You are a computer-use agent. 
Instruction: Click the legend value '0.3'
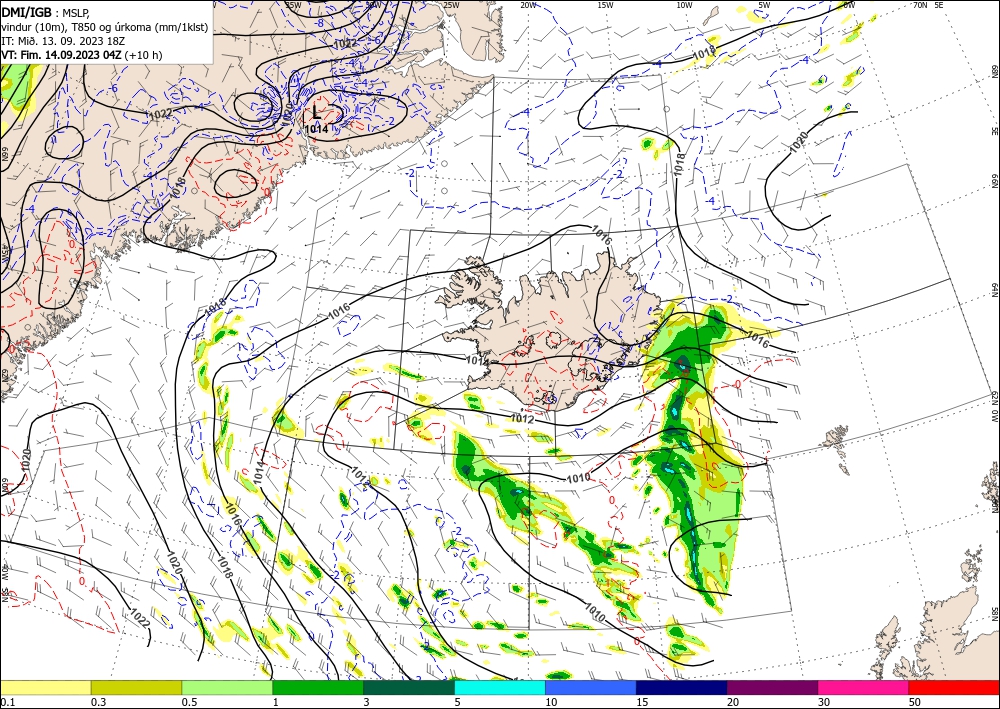tap(98, 703)
